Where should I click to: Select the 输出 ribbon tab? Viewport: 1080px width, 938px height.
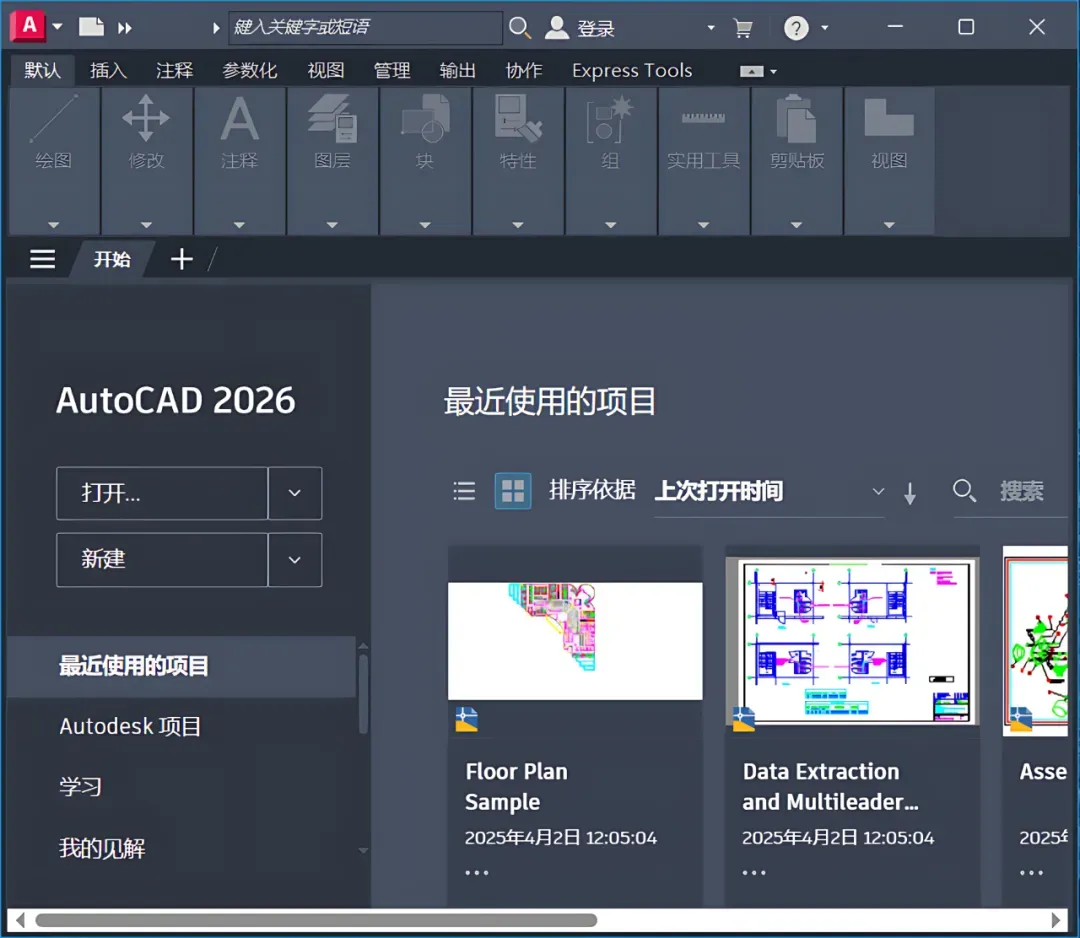tap(458, 70)
